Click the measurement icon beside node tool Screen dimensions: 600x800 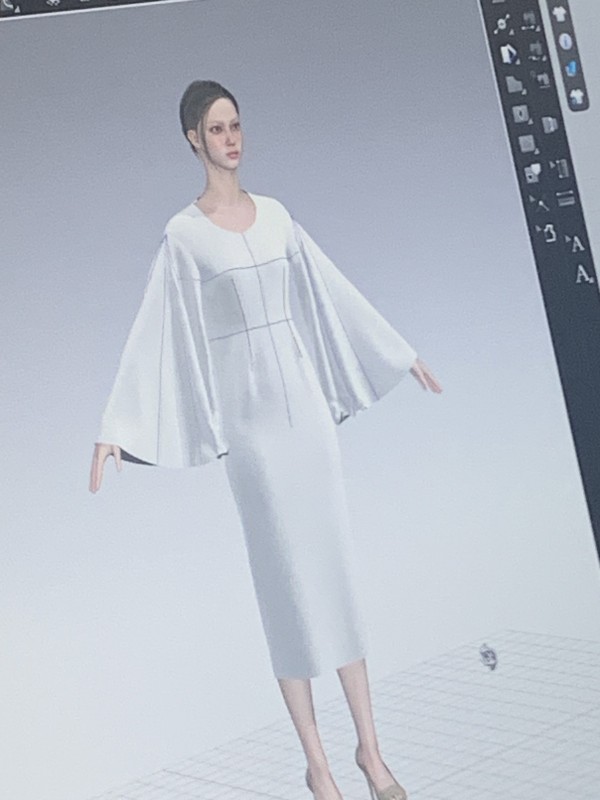tap(529, 19)
